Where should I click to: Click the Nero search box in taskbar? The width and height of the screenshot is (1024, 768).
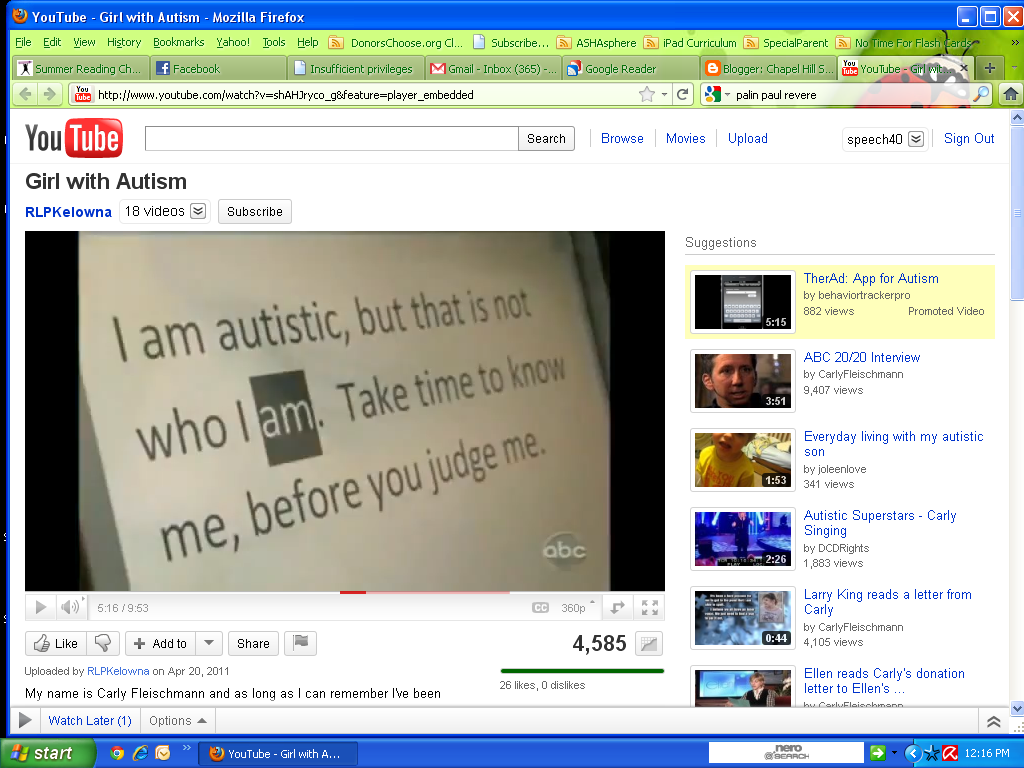pos(786,752)
